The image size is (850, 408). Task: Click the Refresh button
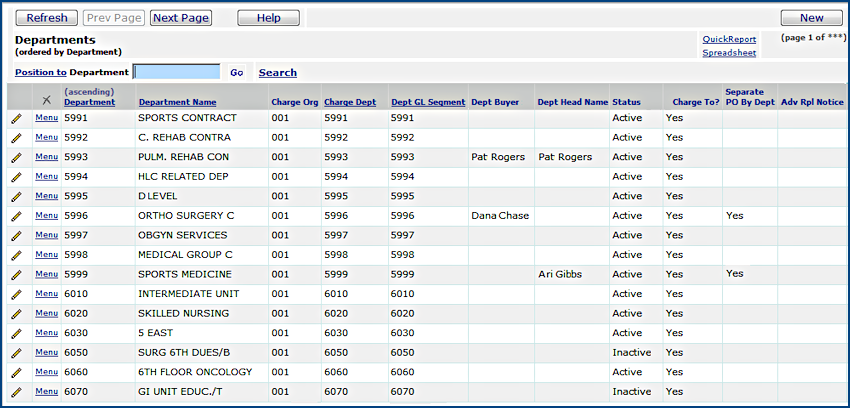point(47,18)
